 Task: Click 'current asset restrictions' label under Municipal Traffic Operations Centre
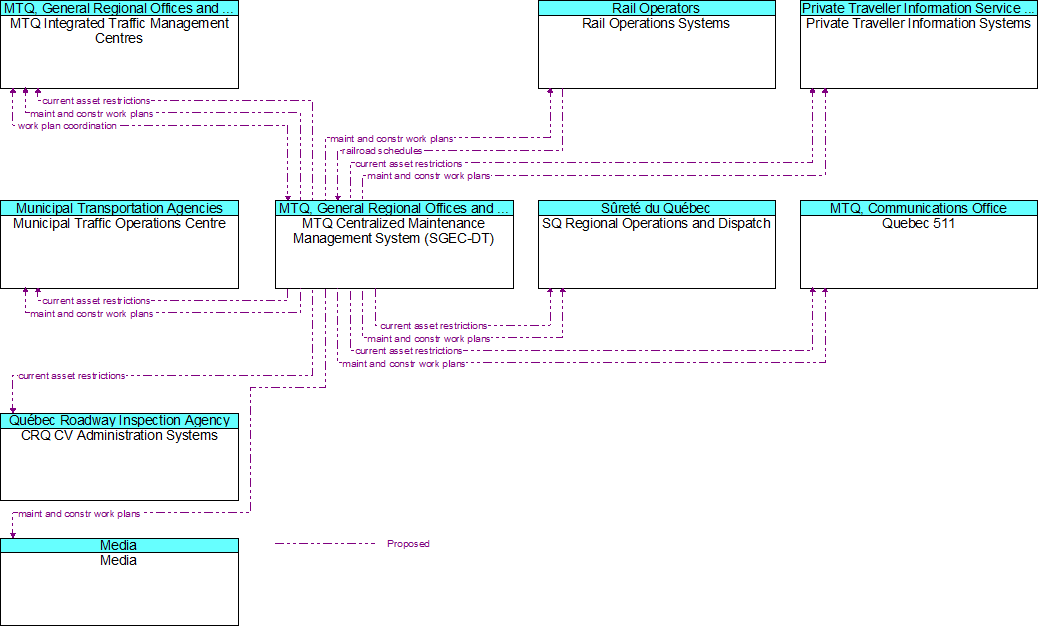pyautogui.click(x=96, y=301)
